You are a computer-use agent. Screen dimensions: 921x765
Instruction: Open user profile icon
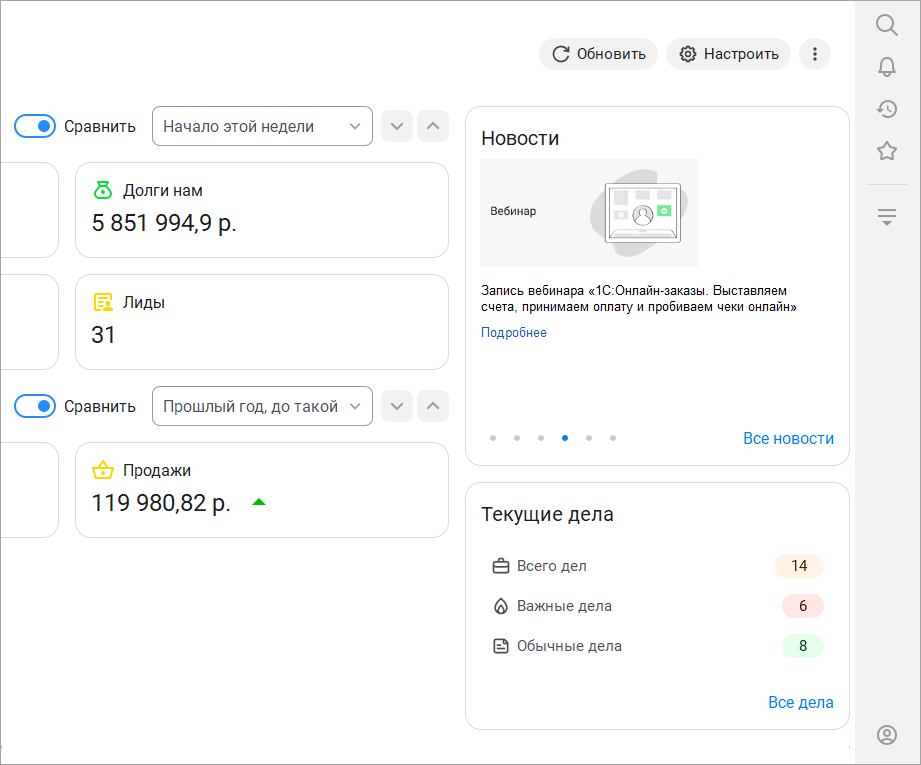click(886, 735)
